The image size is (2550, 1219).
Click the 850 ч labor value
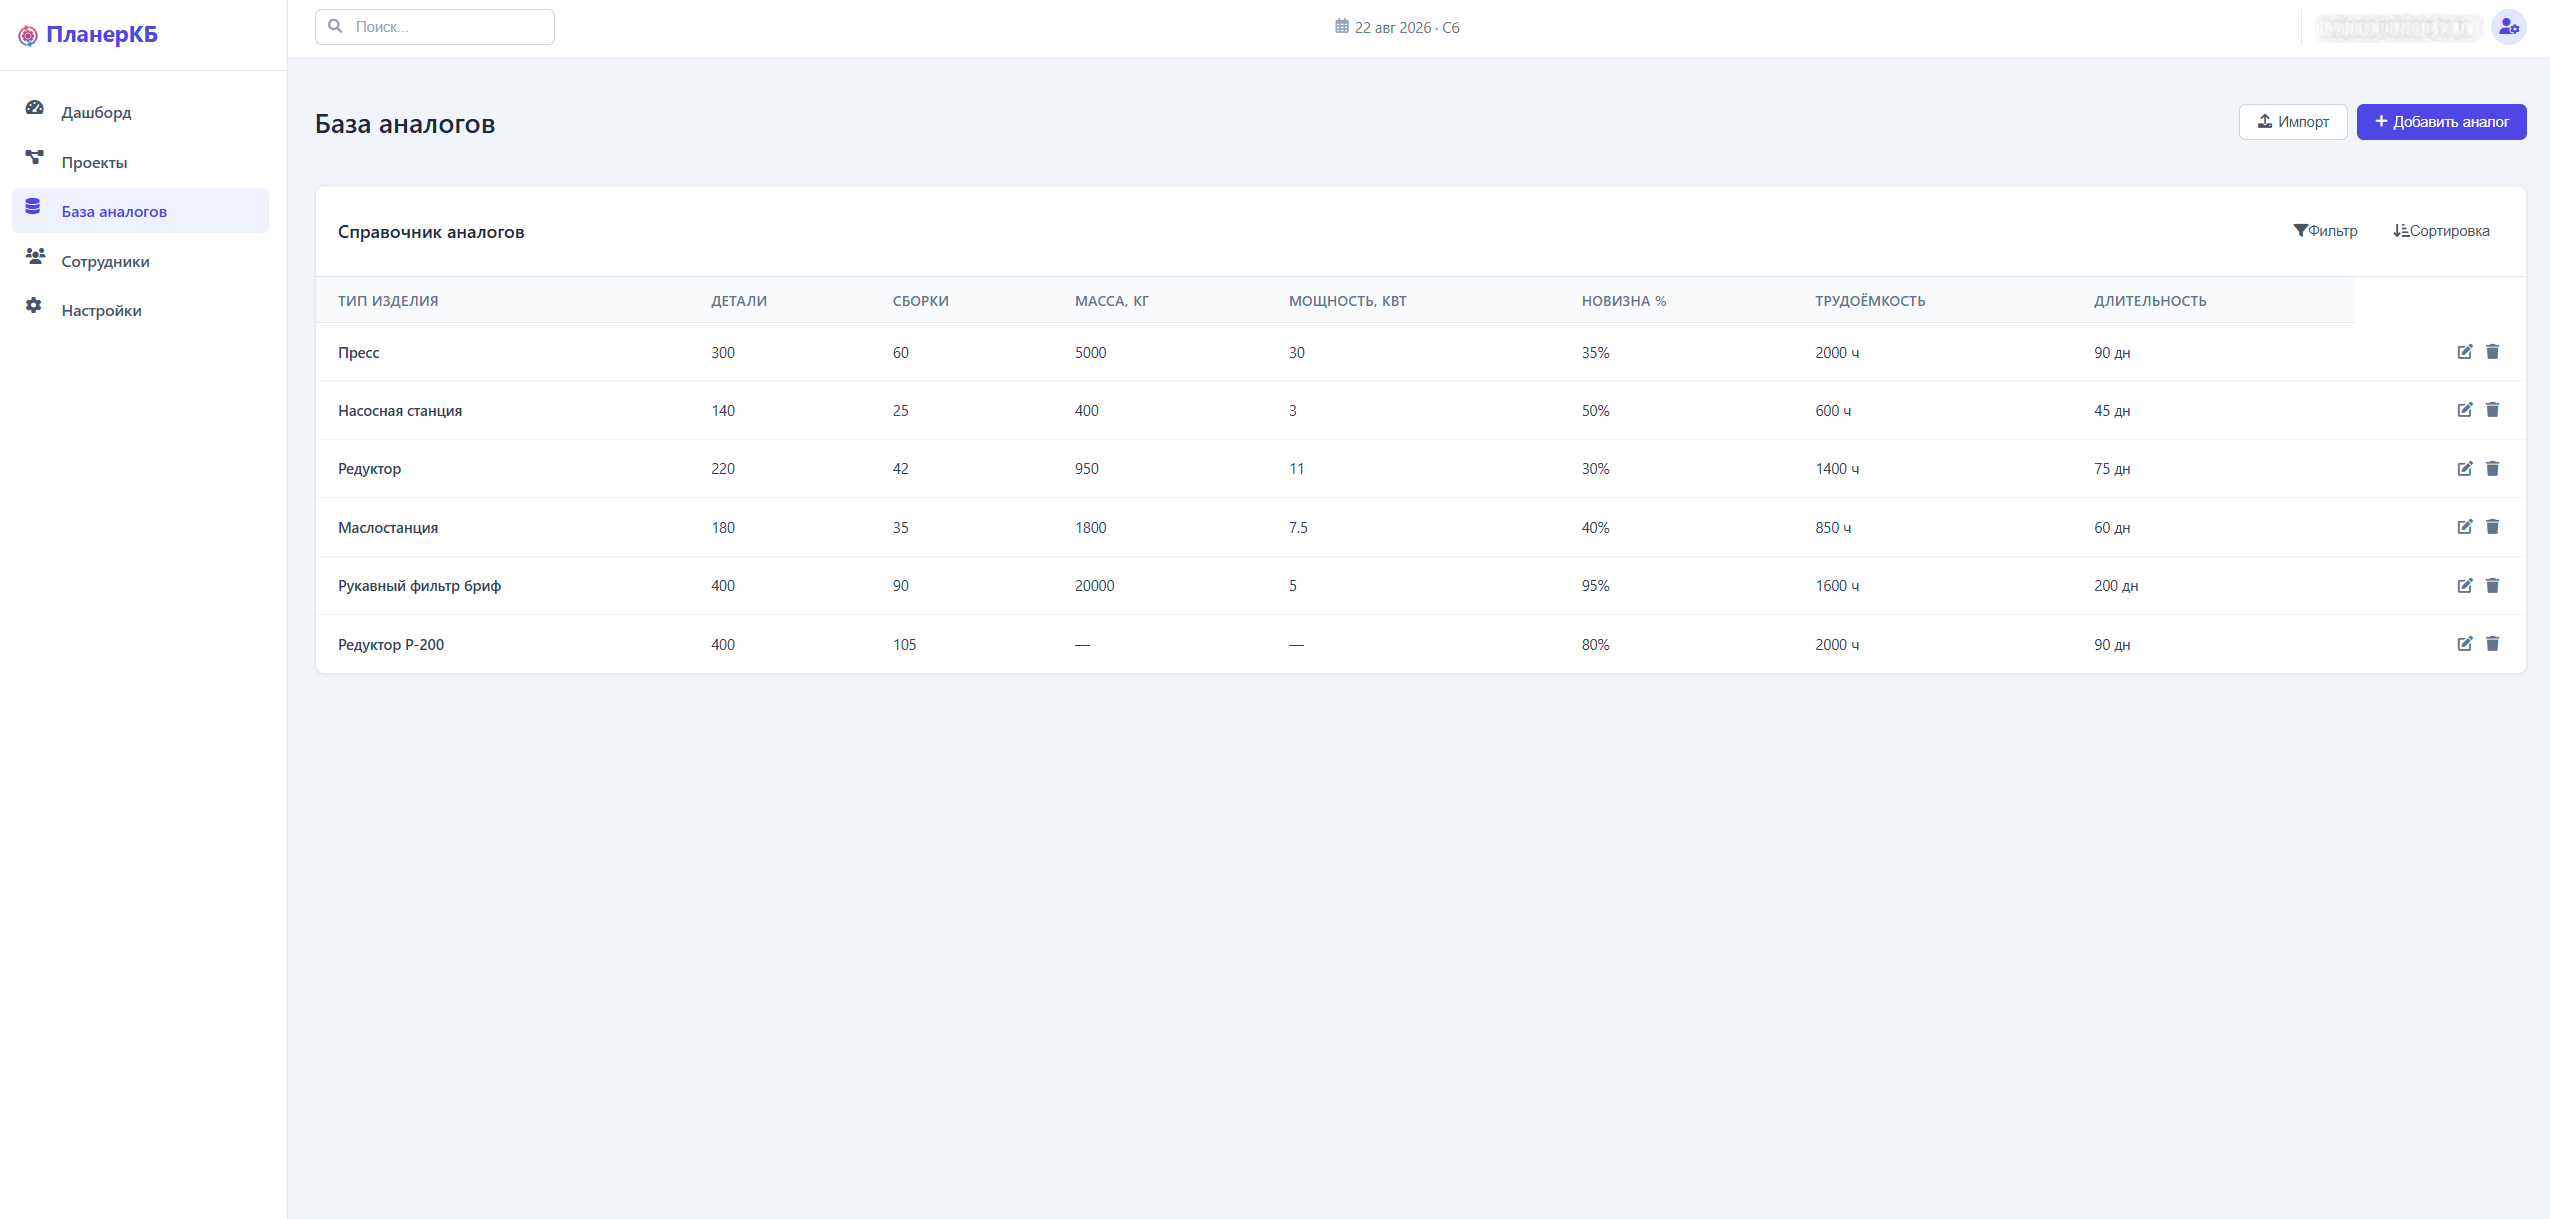pos(1833,528)
